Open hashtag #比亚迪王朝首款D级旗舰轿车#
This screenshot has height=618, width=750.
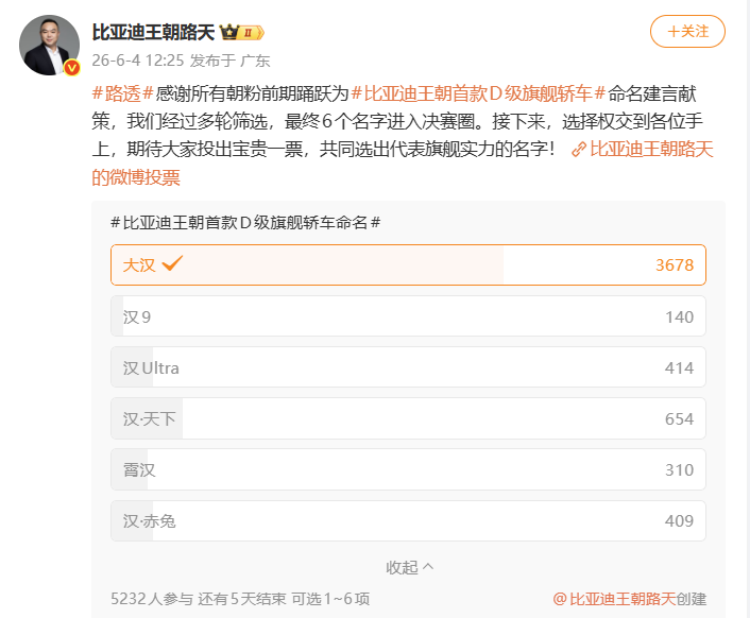click(x=479, y=93)
